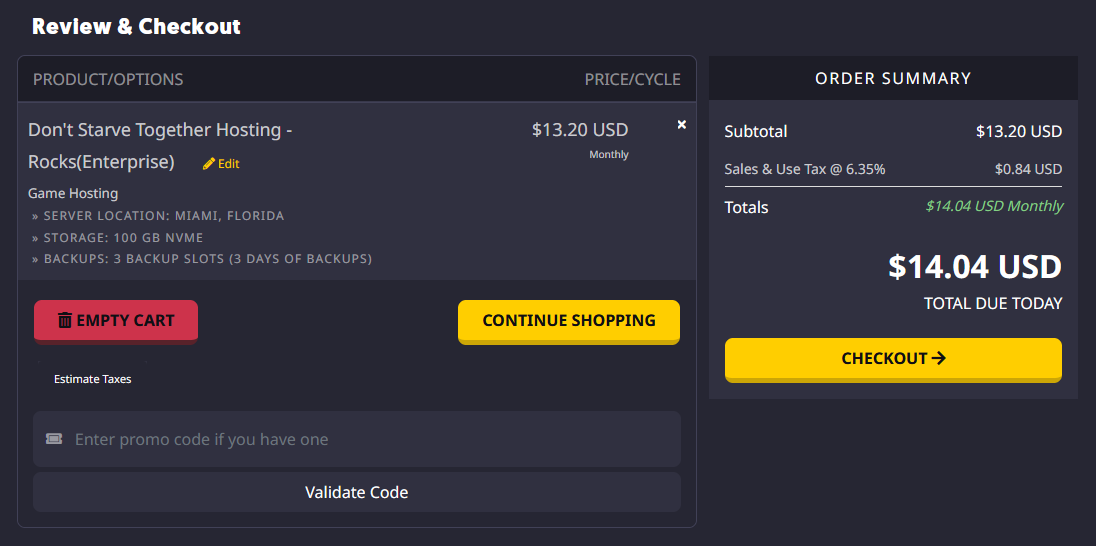This screenshot has width=1096, height=546.
Task: Click the Backups: 3 Backup Slots line
Action: click(202, 259)
